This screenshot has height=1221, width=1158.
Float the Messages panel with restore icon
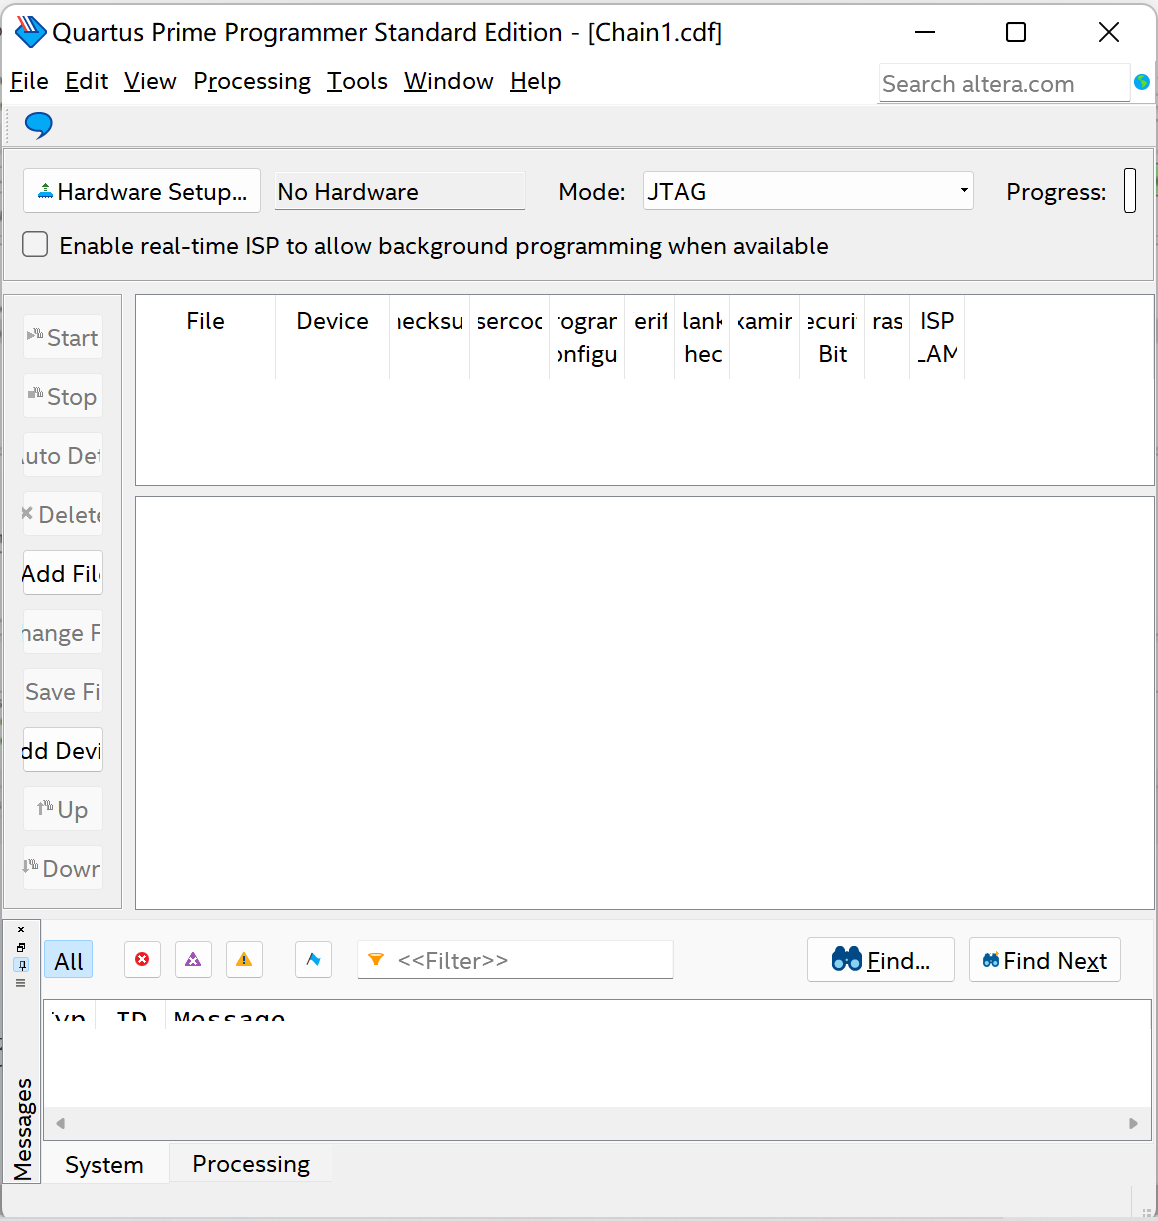click(x=21, y=947)
